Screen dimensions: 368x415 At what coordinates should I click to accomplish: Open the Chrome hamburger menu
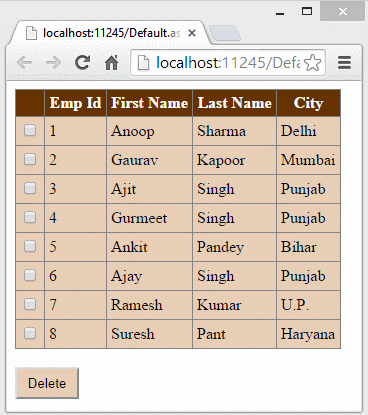point(344,62)
